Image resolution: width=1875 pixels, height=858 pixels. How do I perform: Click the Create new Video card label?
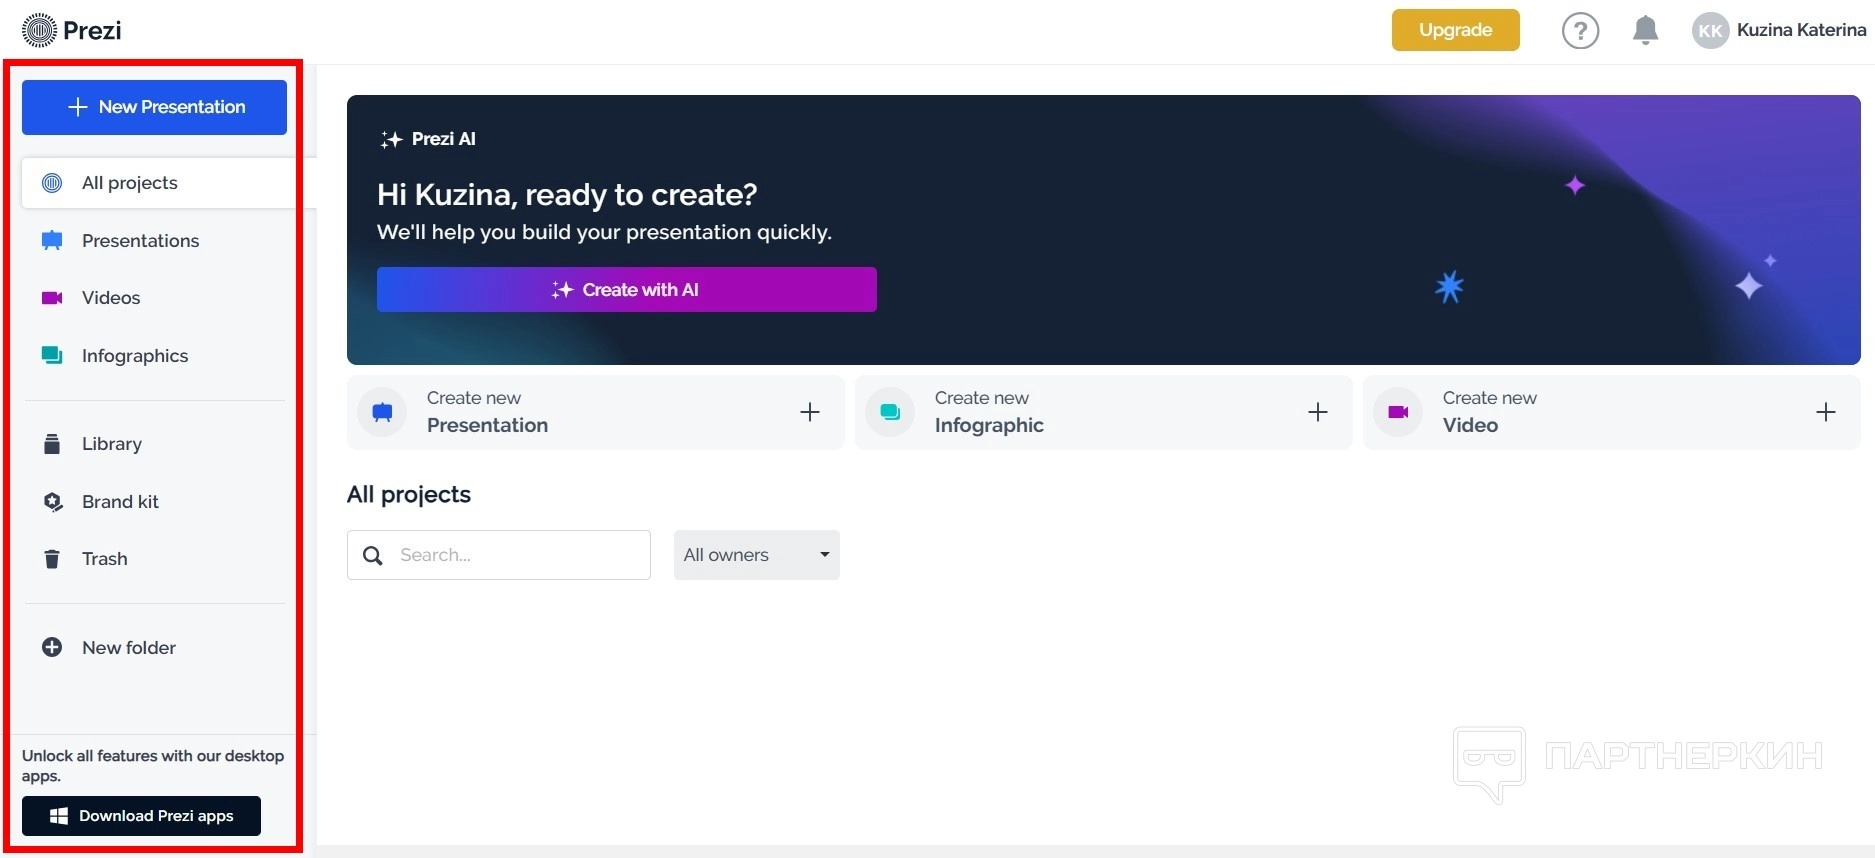click(x=1489, y=412)
